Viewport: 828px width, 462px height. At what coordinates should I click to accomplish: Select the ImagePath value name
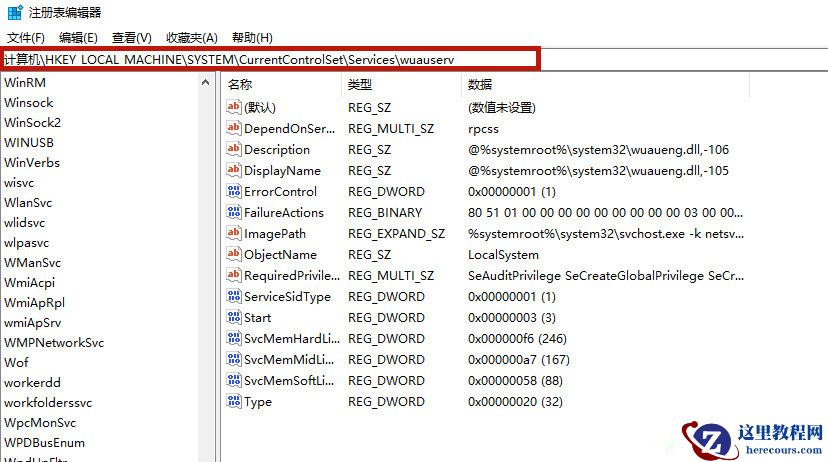pyautogui.click(x=275, y=233)
